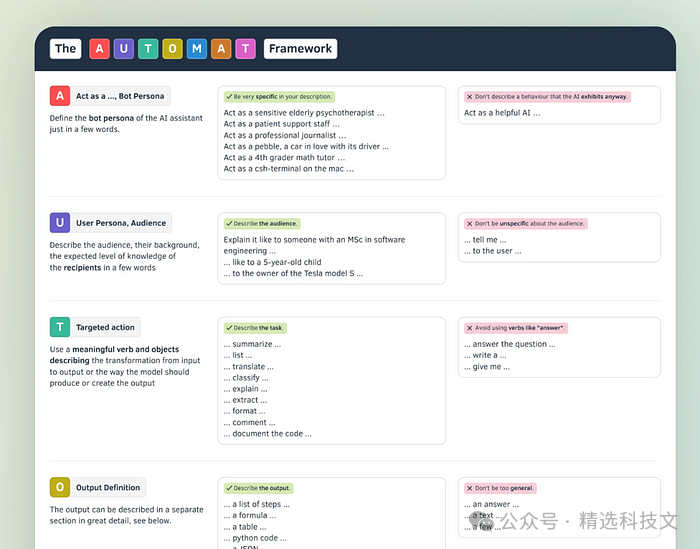This screenshot has height=549, width=700.
Task: Click 'Define the bot persona of the AI assistant' text
Action: [x=126, y=118]
